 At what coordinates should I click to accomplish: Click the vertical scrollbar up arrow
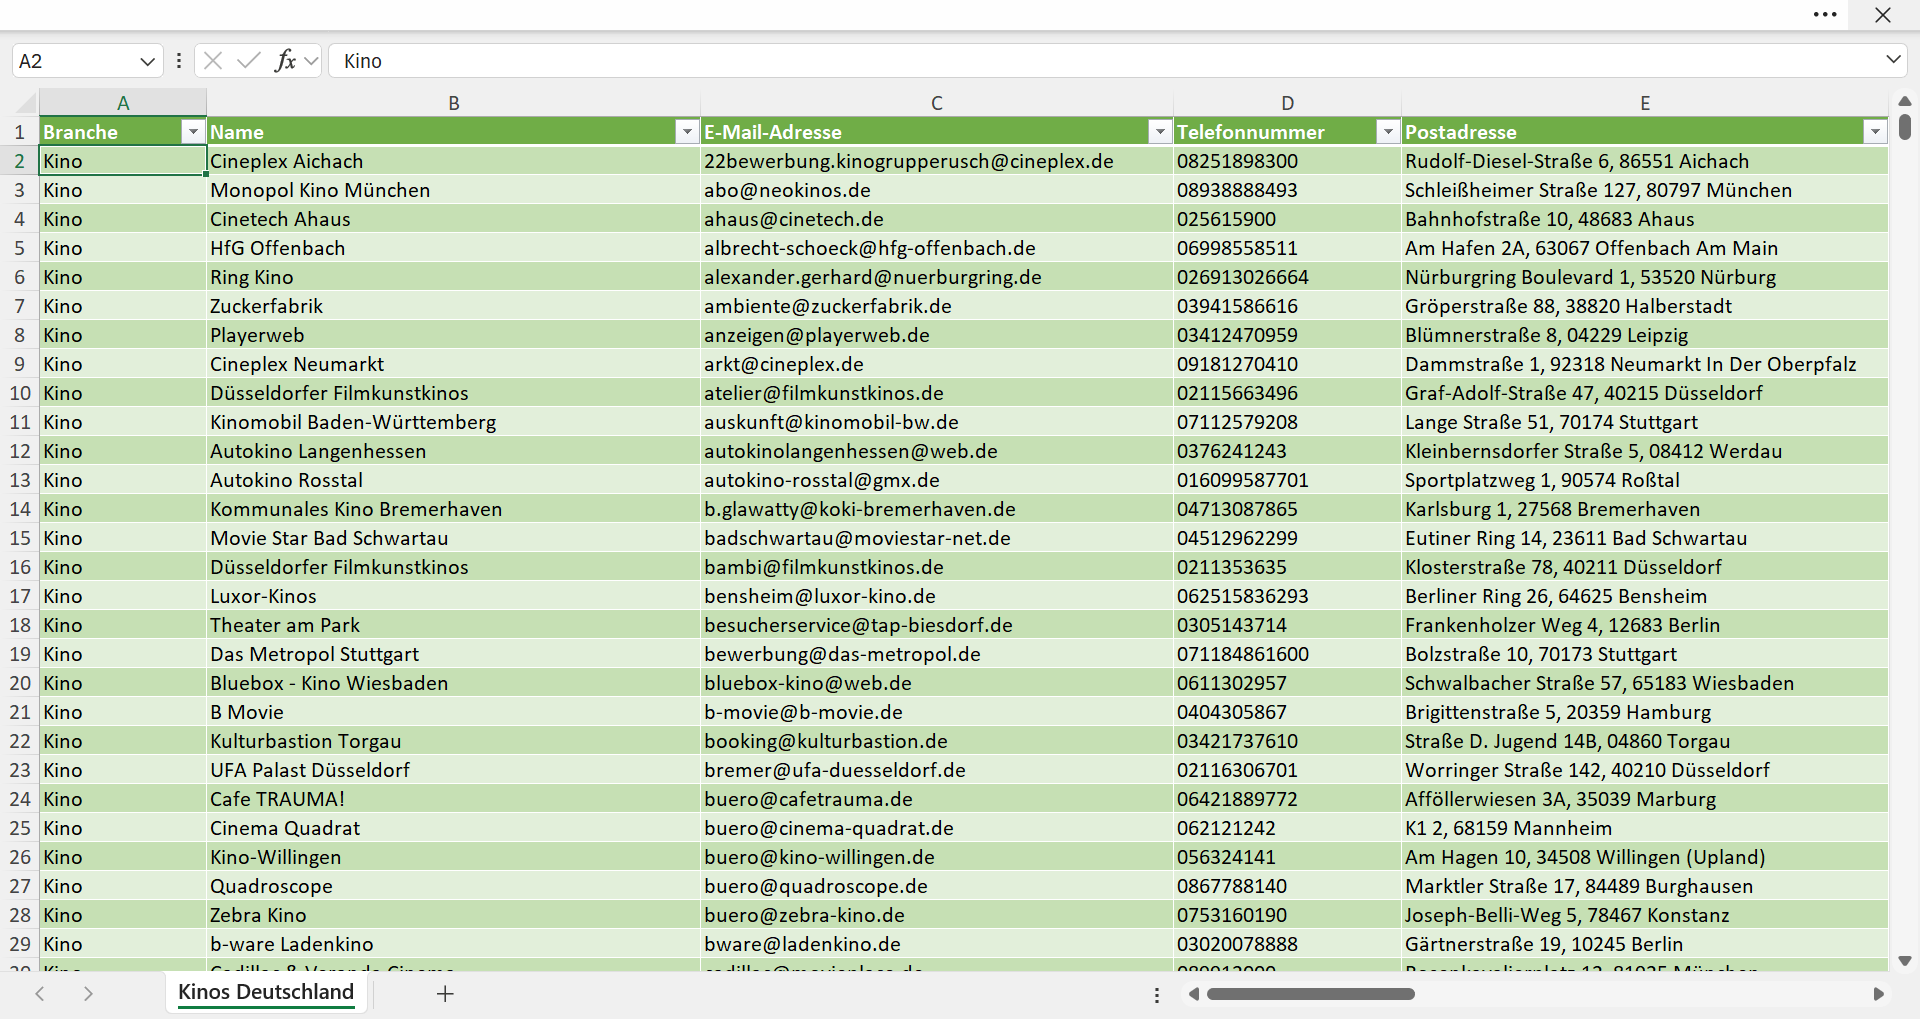[x=1904, y=101]
